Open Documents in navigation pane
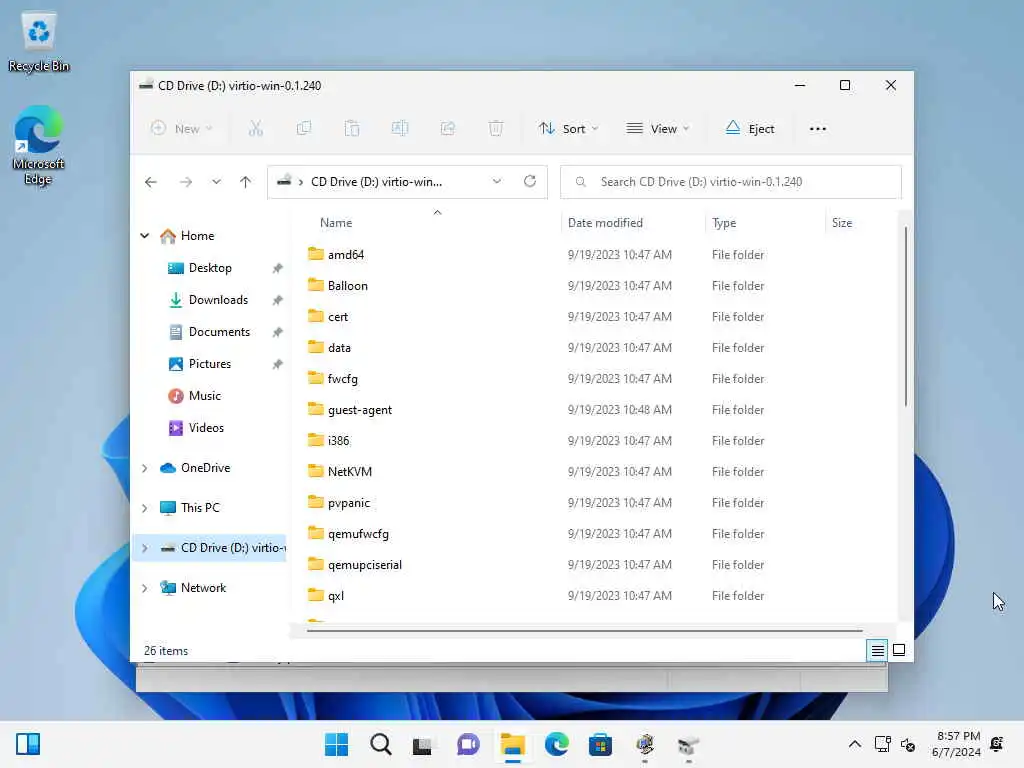 pyautogui.click(x=219, y=332)
